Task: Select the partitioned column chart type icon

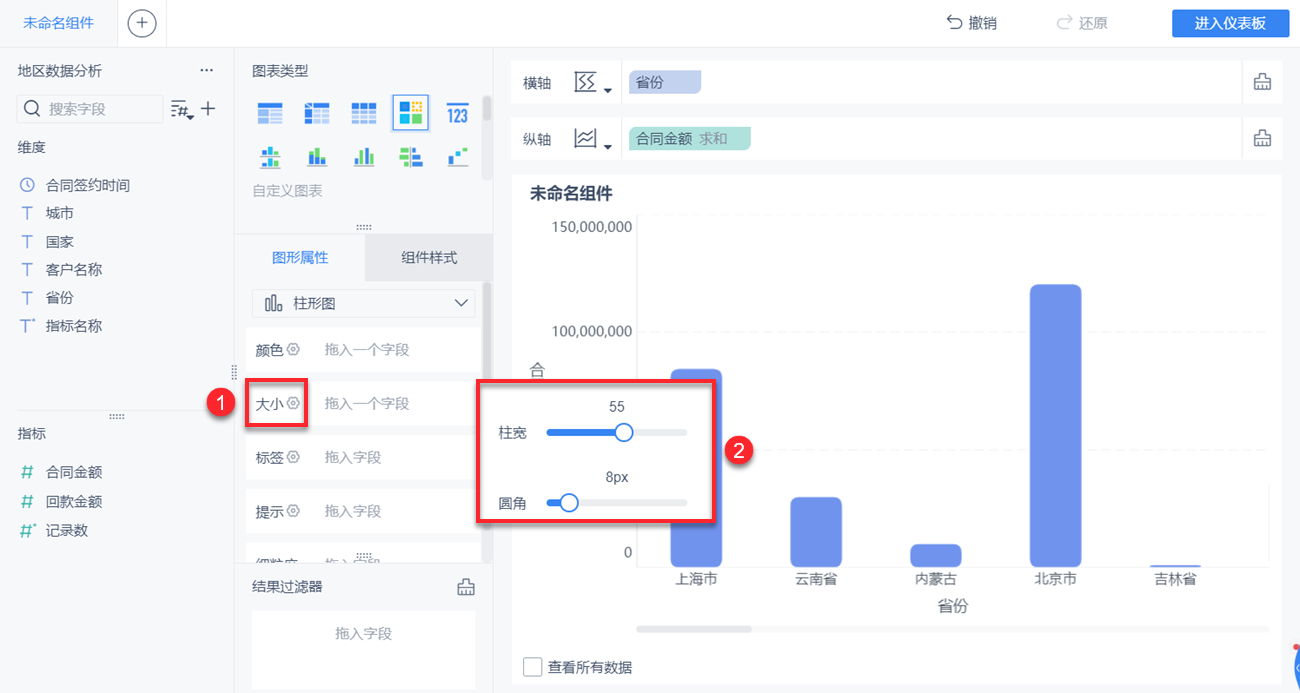Action: pos(270,157)
